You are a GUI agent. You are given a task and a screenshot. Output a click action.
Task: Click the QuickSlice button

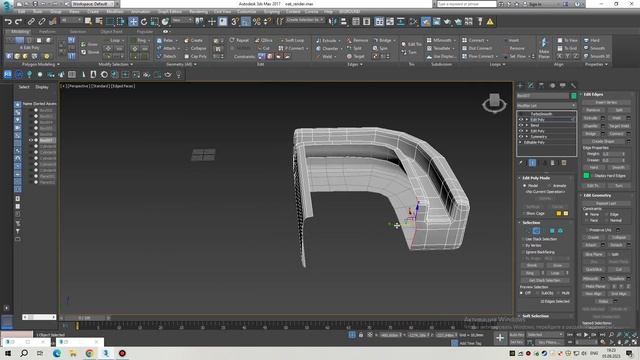coord(594,269)
